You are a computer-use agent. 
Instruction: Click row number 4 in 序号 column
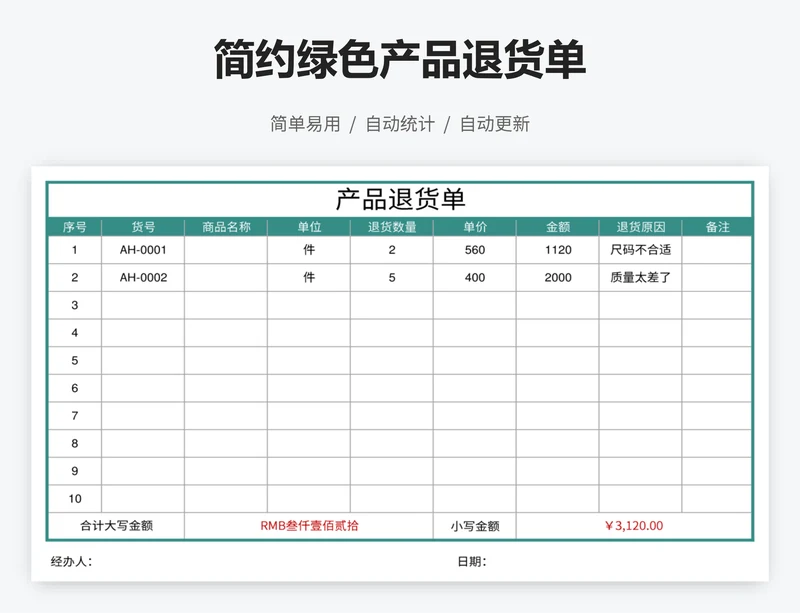coord(74,333)
